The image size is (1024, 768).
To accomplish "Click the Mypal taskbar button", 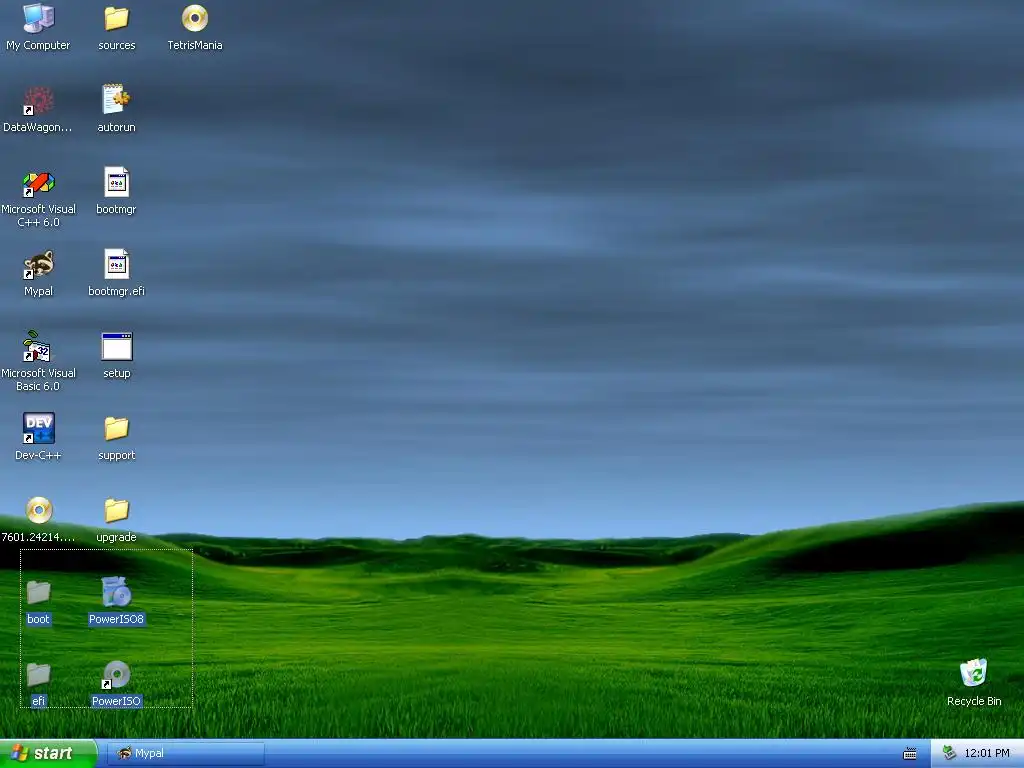I will 185,753.
